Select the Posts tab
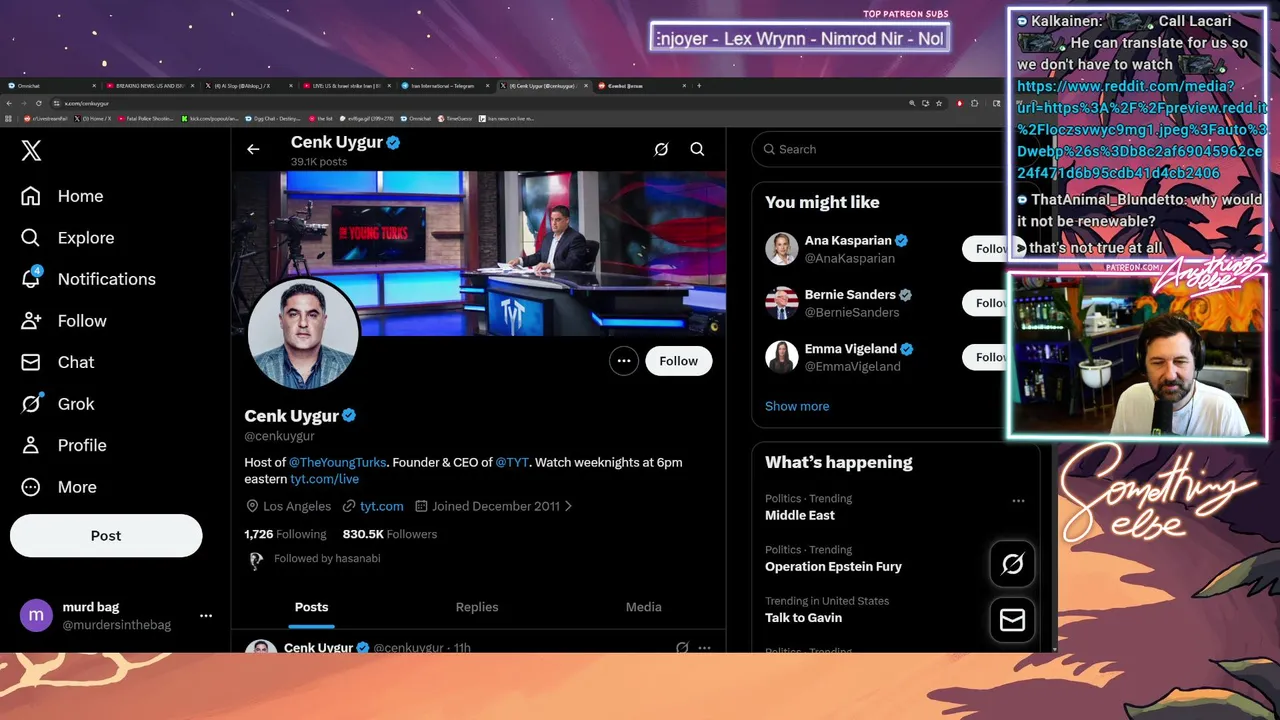 [311, 607]
